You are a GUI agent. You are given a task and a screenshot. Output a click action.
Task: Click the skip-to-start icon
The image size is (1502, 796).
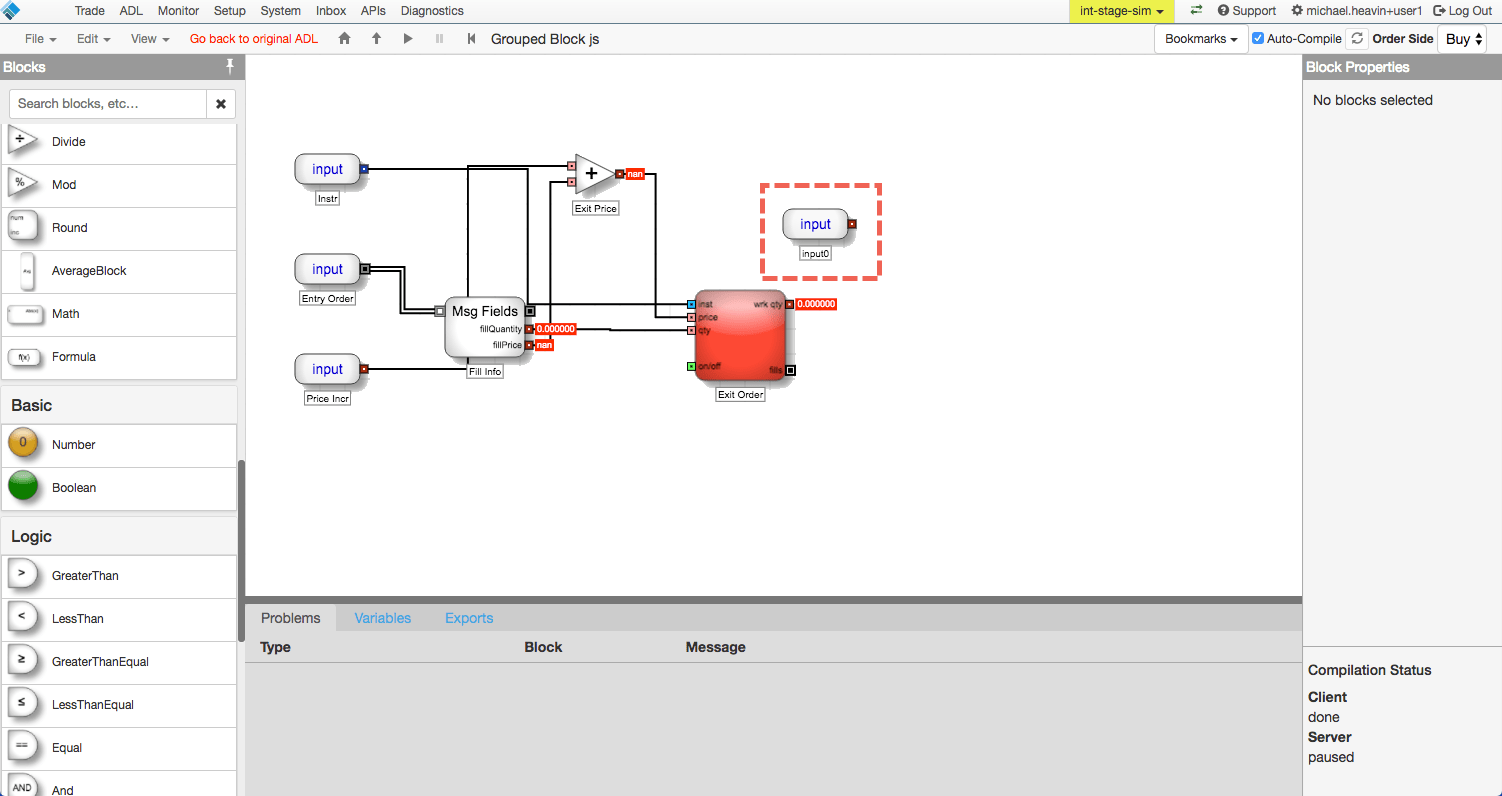[471, 39]
